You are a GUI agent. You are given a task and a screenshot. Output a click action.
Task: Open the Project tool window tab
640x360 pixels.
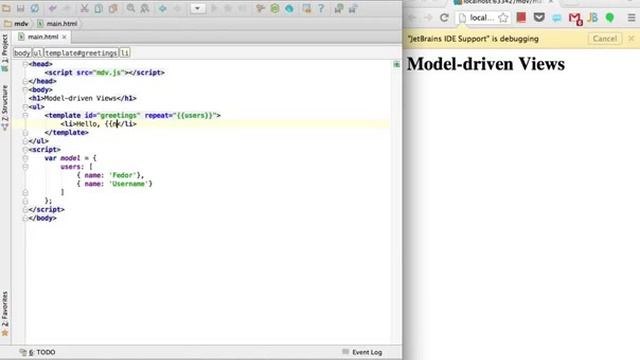pos(5,52)
